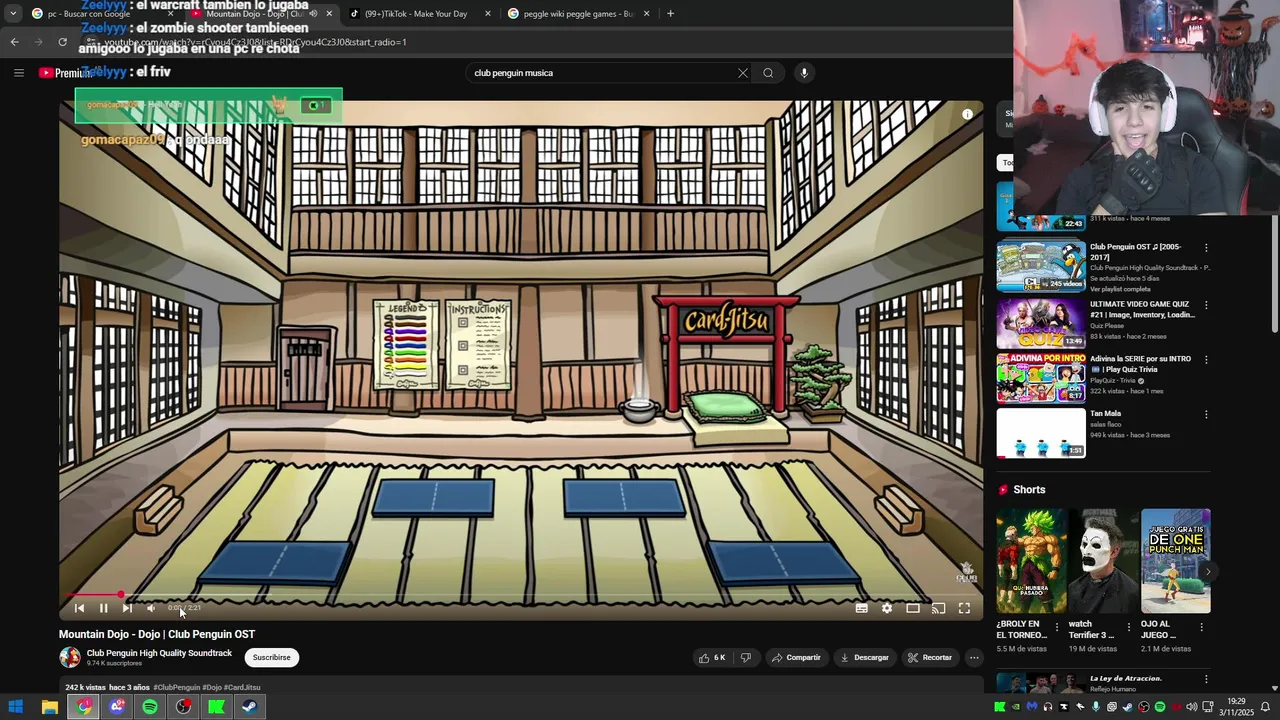This screenshot has width=1280, height=720.
Task: Open Windows notification center bell
Action: [1265, 707]
